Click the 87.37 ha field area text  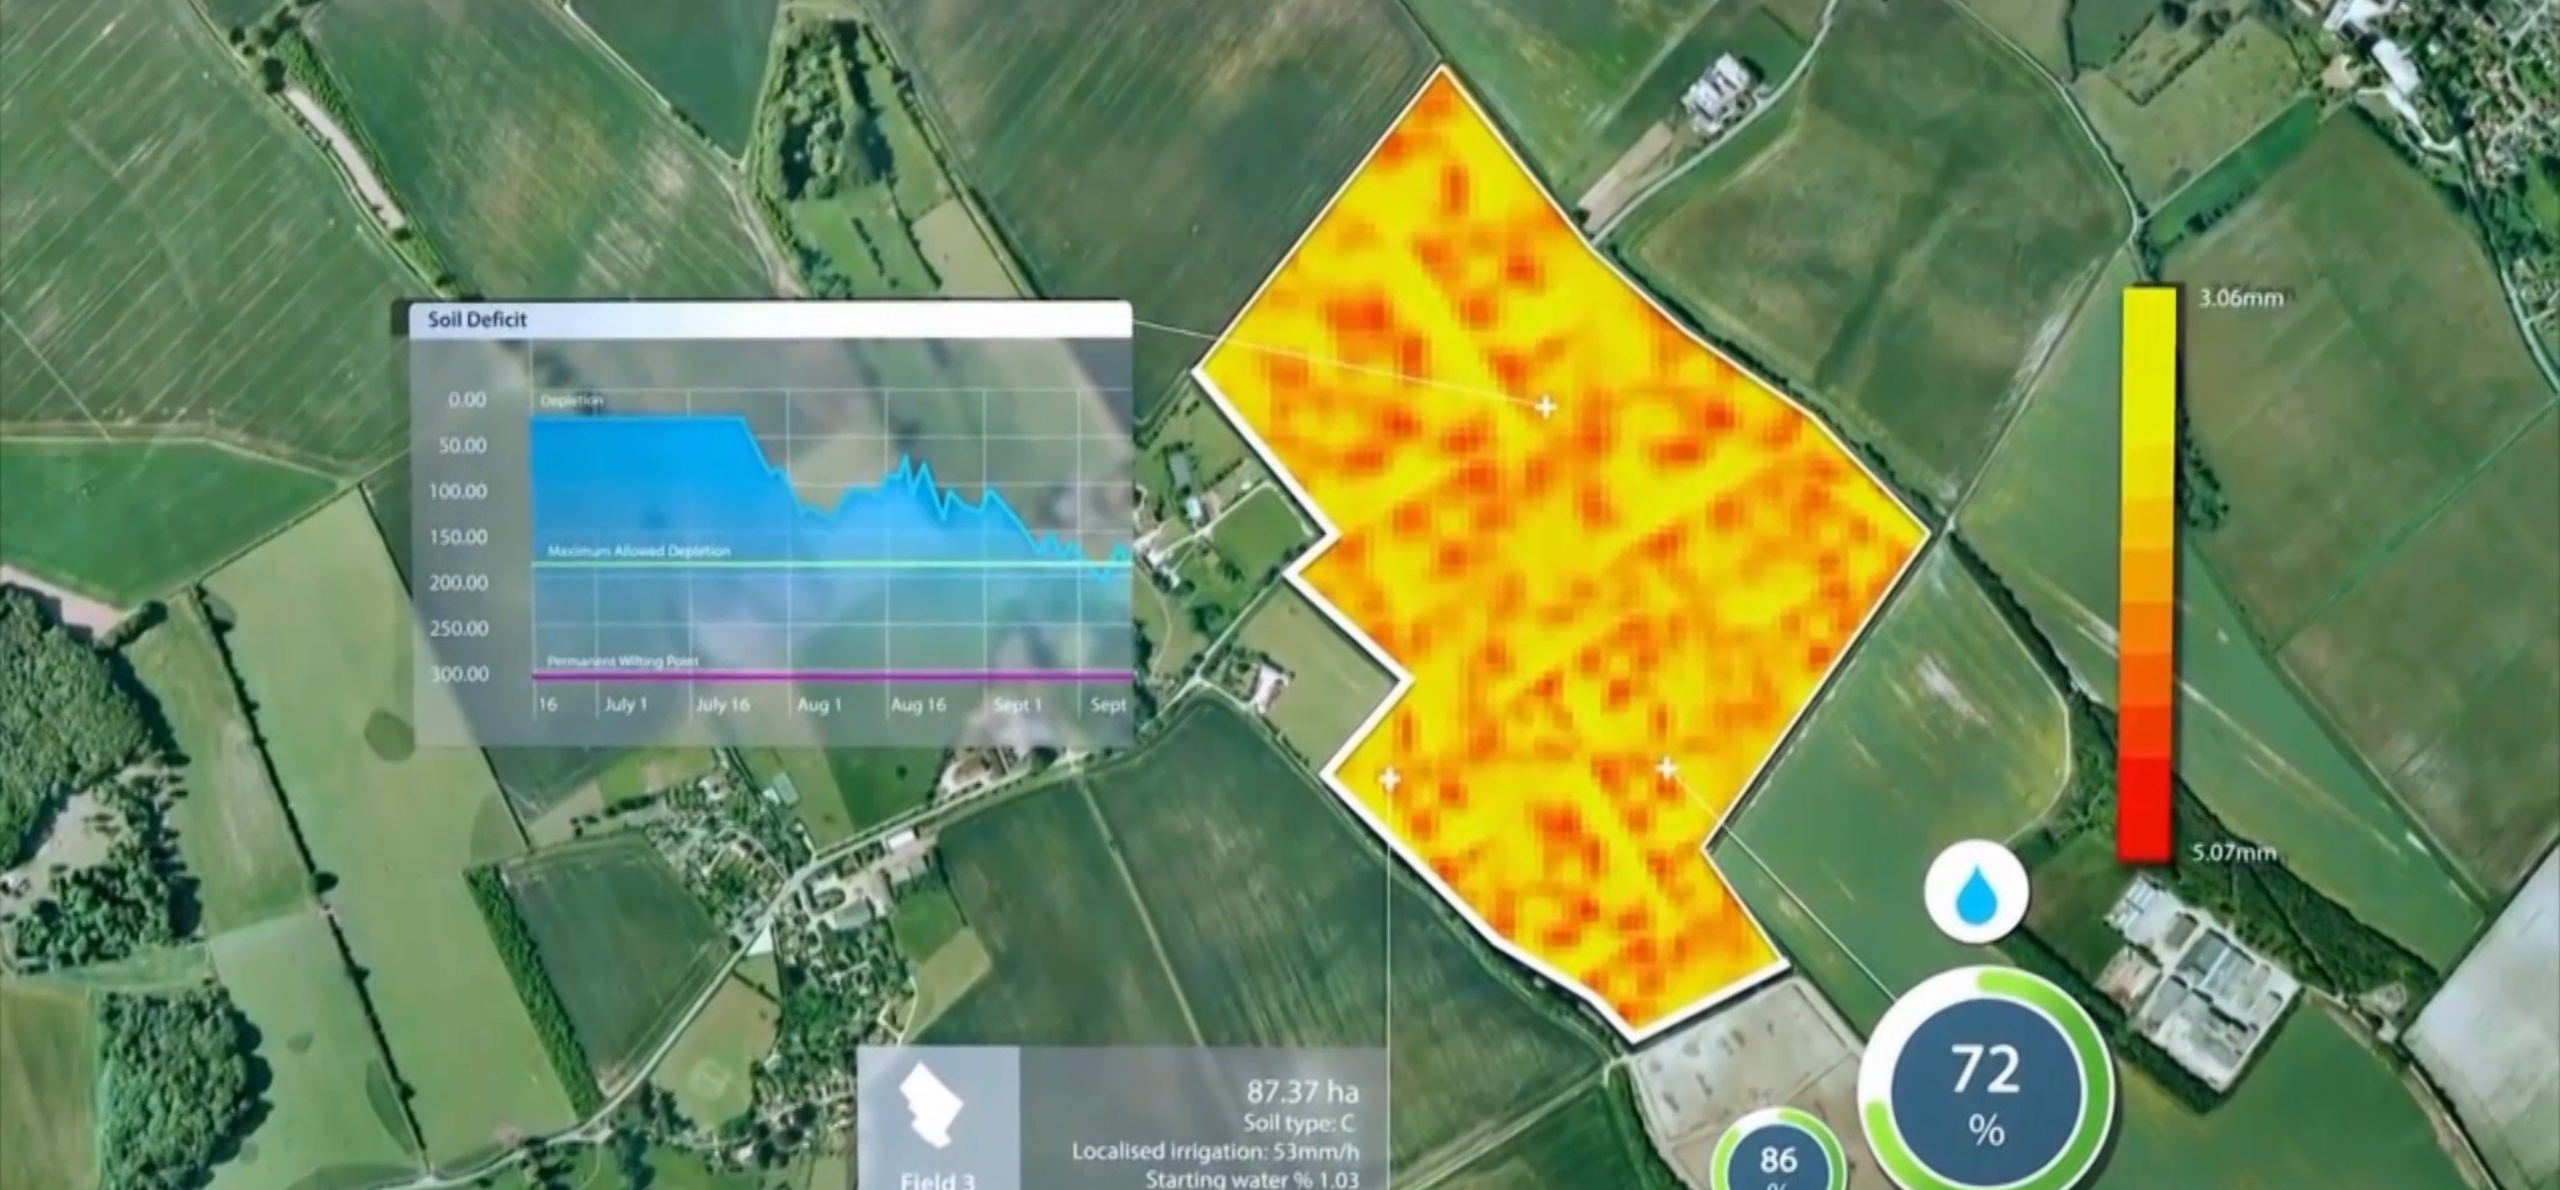(x=1302, y=1092)
